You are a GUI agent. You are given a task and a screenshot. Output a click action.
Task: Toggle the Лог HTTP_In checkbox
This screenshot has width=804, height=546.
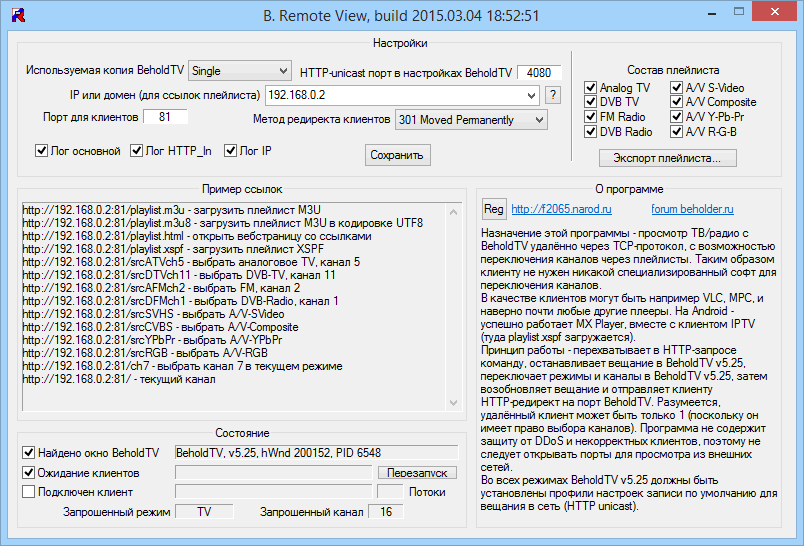[138, 151]
